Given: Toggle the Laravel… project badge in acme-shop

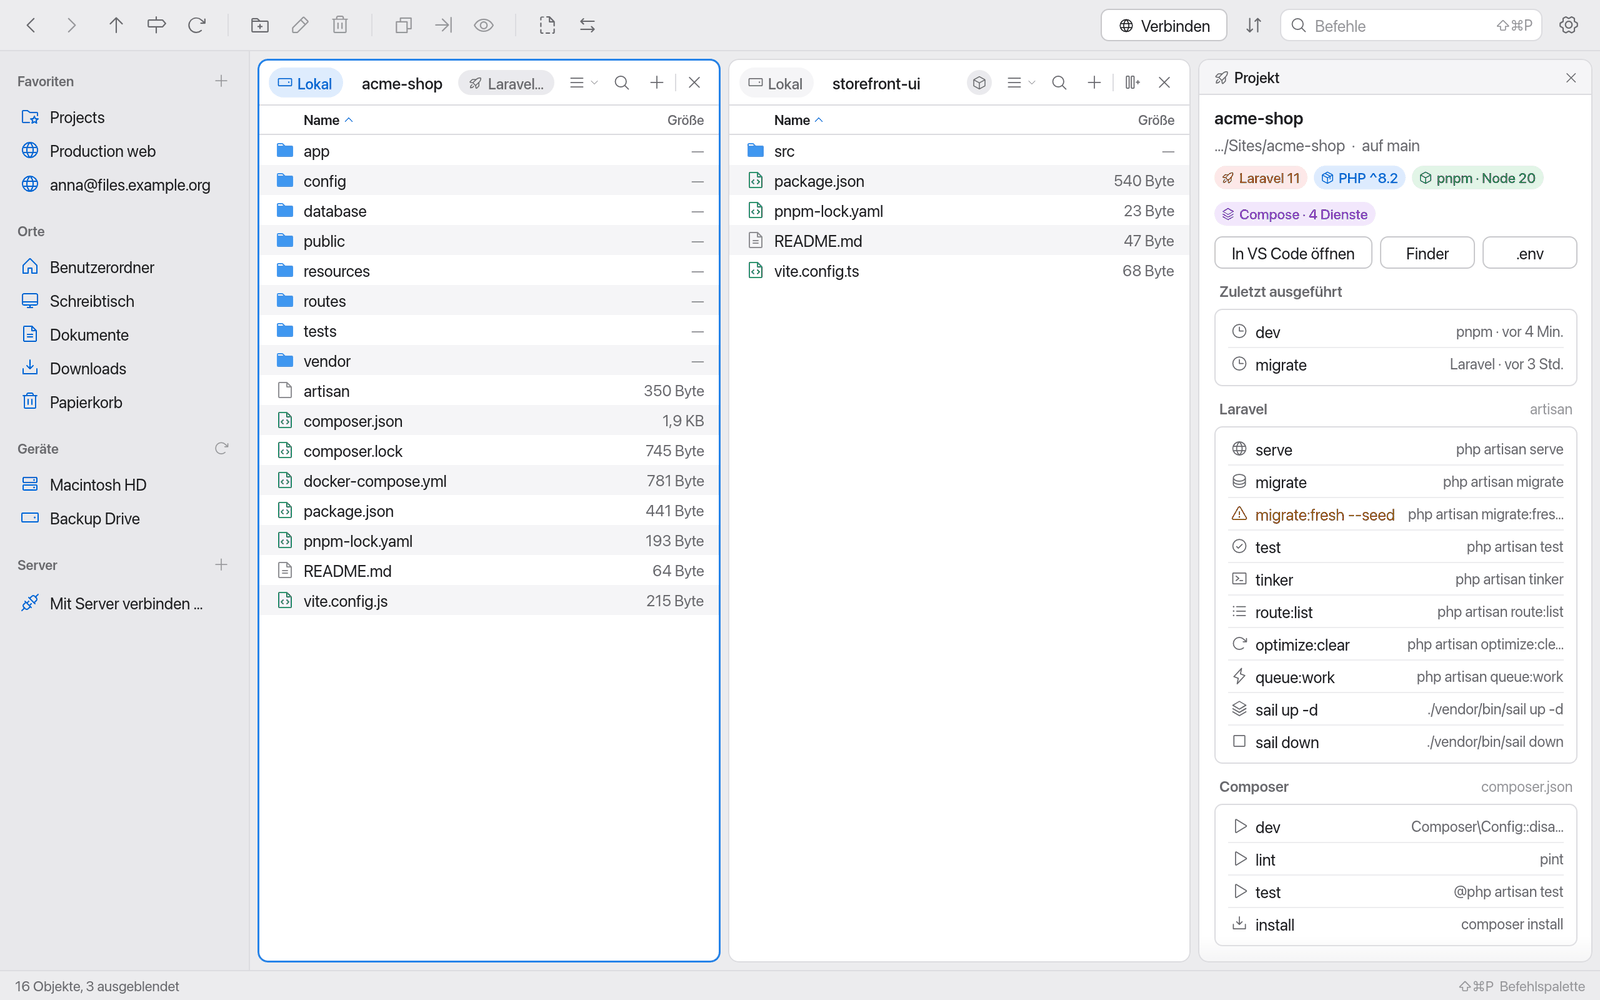Looking at the screenshot, I should [x=506, y=83].
